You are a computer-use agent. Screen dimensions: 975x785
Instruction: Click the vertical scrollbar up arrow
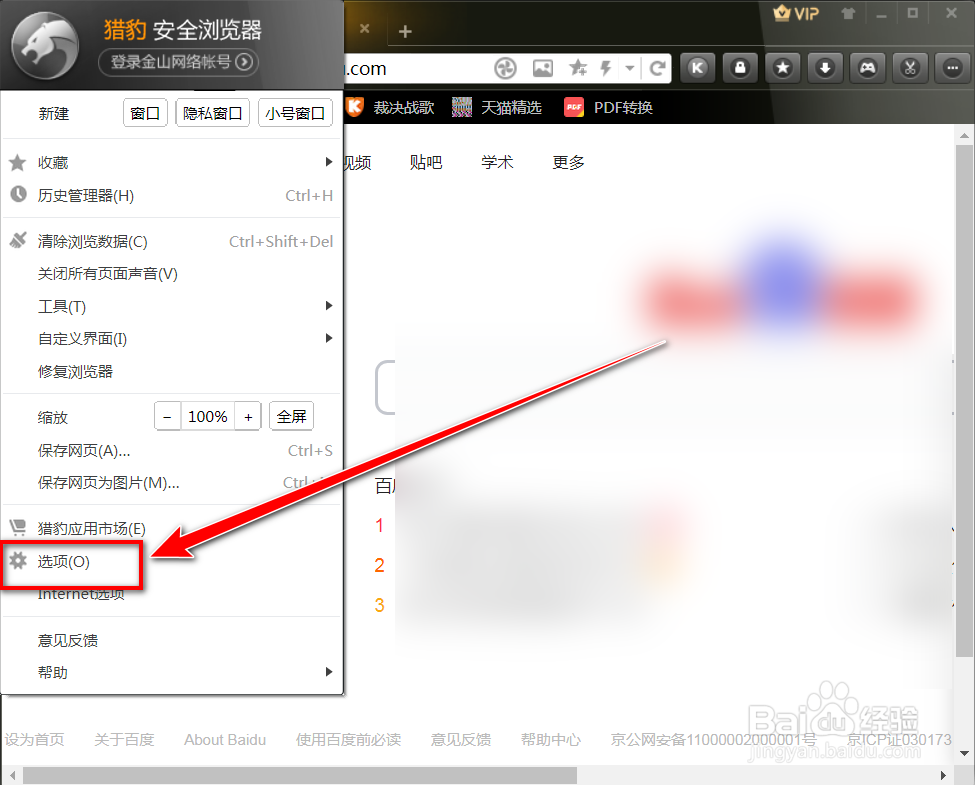tap(964, 135)
